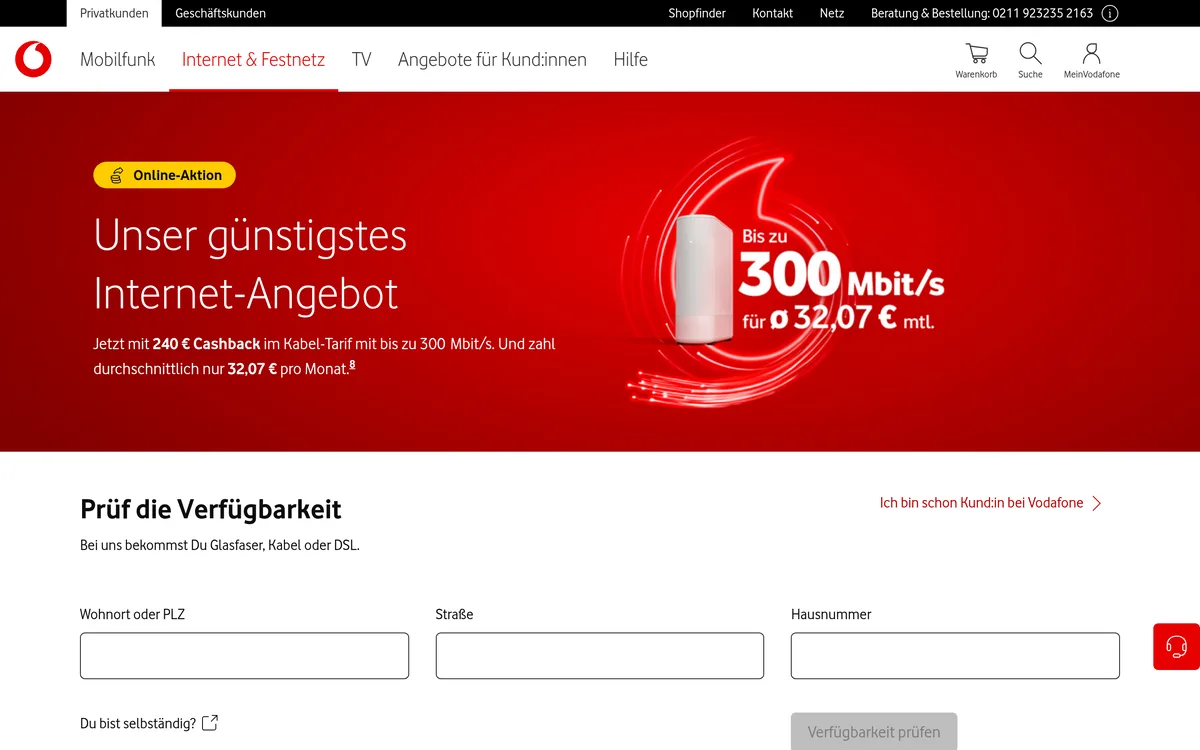Open the Mobilfunk menu
The height and width of the screenshot is (750, 1200).
coord(117,59)
